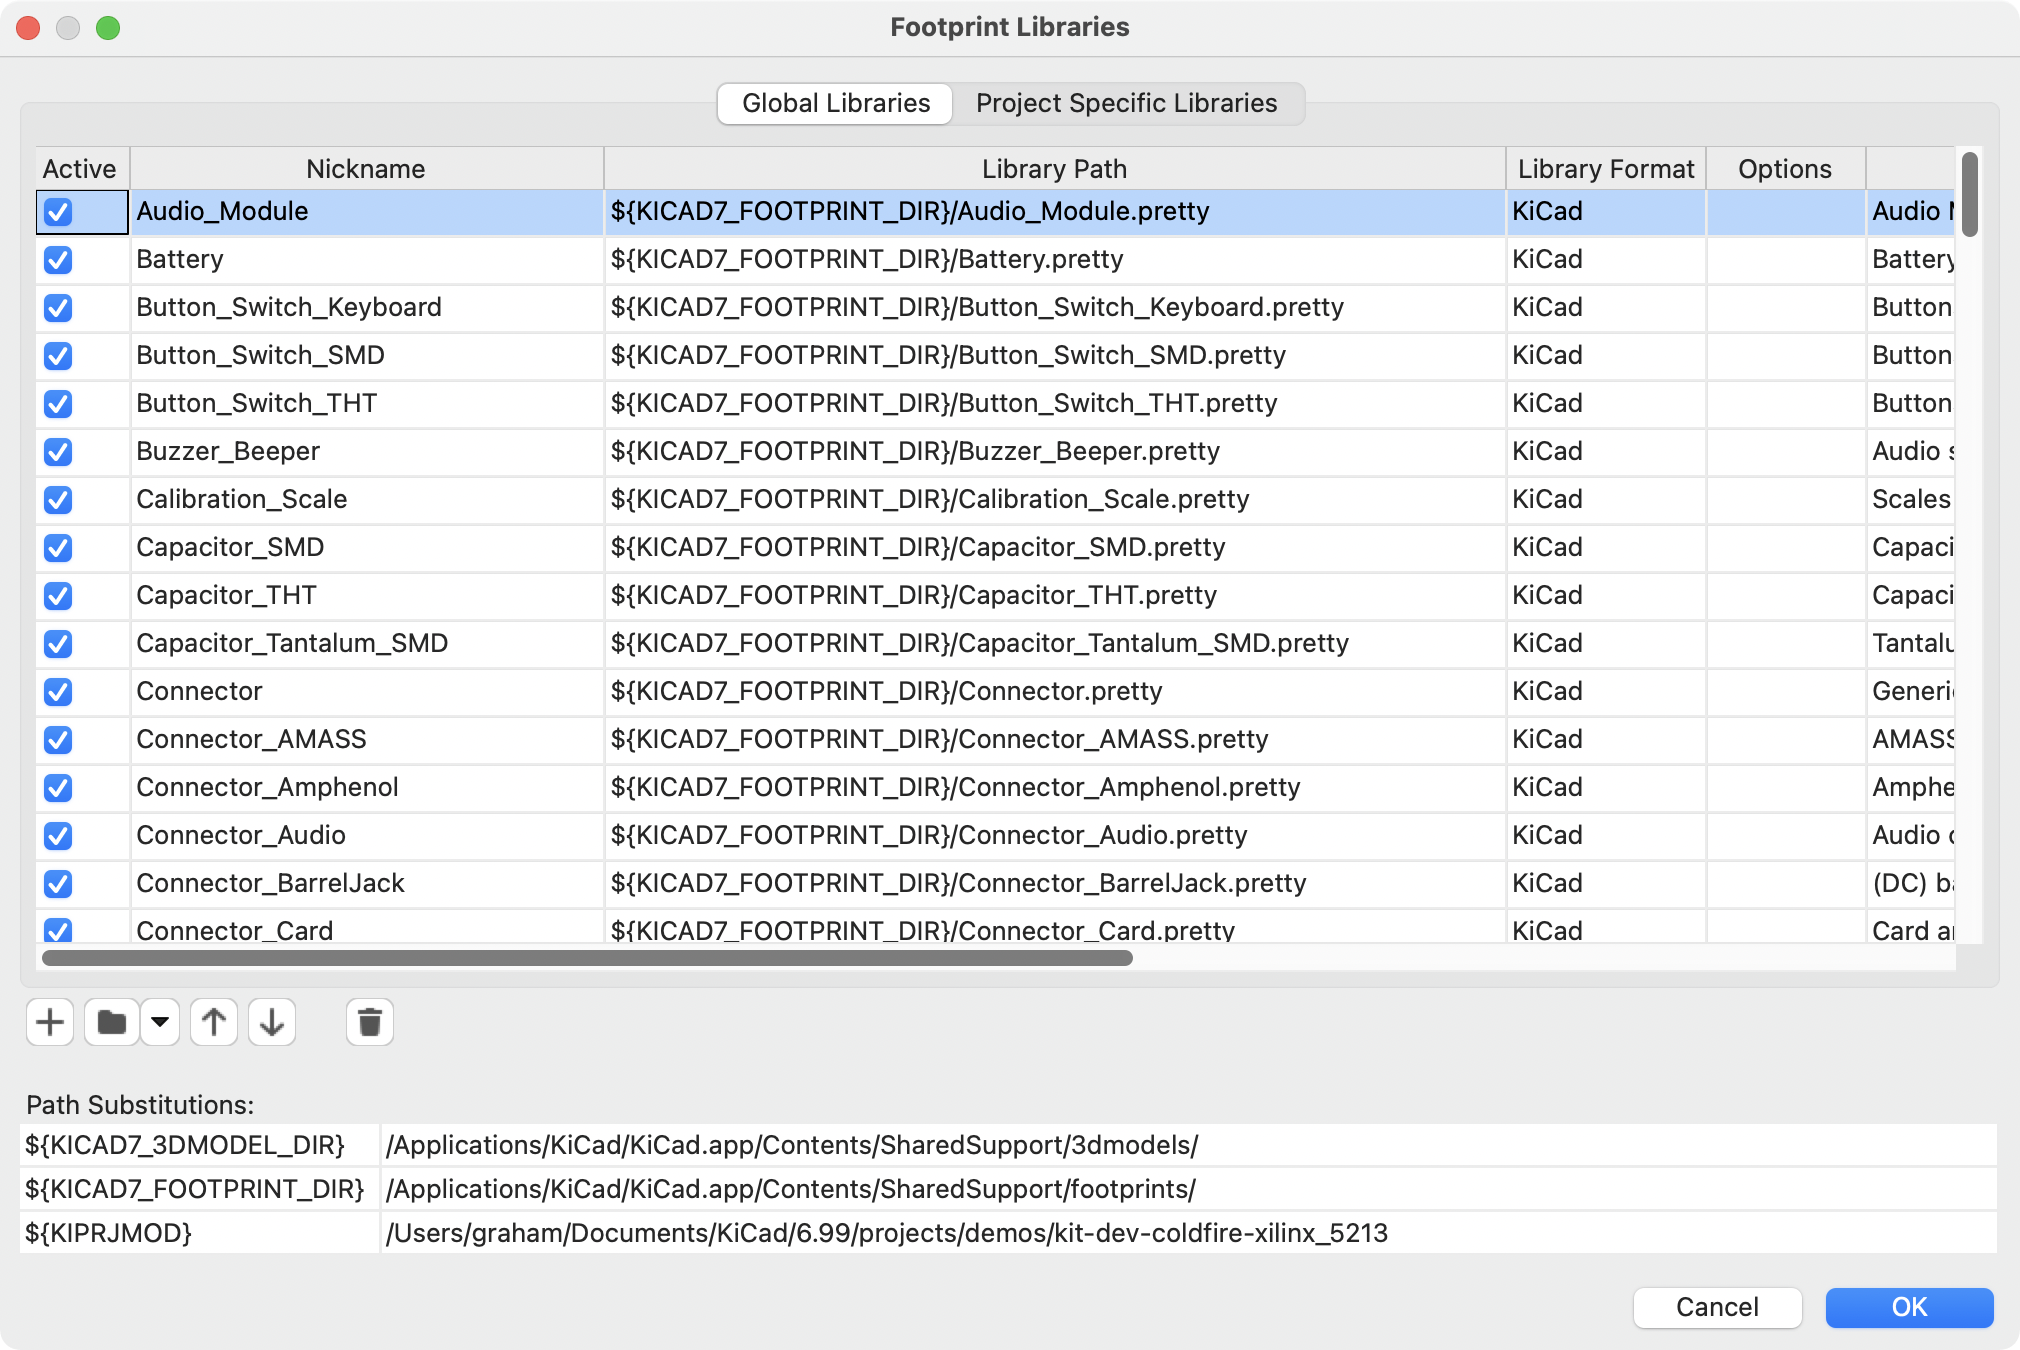The width and height of the screenshot is (2020, 1350).
Task: Select the Battery nickname cell
Action: [x=366, y=260]
